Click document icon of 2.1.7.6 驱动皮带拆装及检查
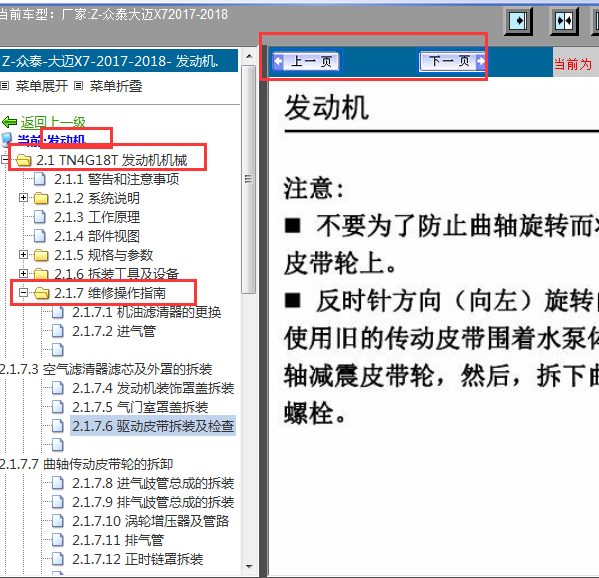Image resolution: width=599 pixels, height=578 pixels. coord(58,426)
